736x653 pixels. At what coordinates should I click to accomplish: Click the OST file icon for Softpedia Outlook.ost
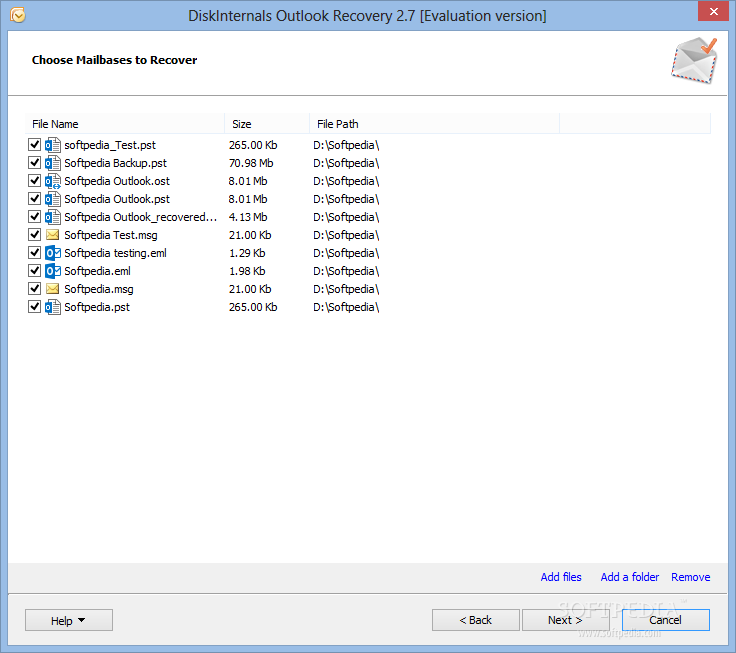click(53, 181)
